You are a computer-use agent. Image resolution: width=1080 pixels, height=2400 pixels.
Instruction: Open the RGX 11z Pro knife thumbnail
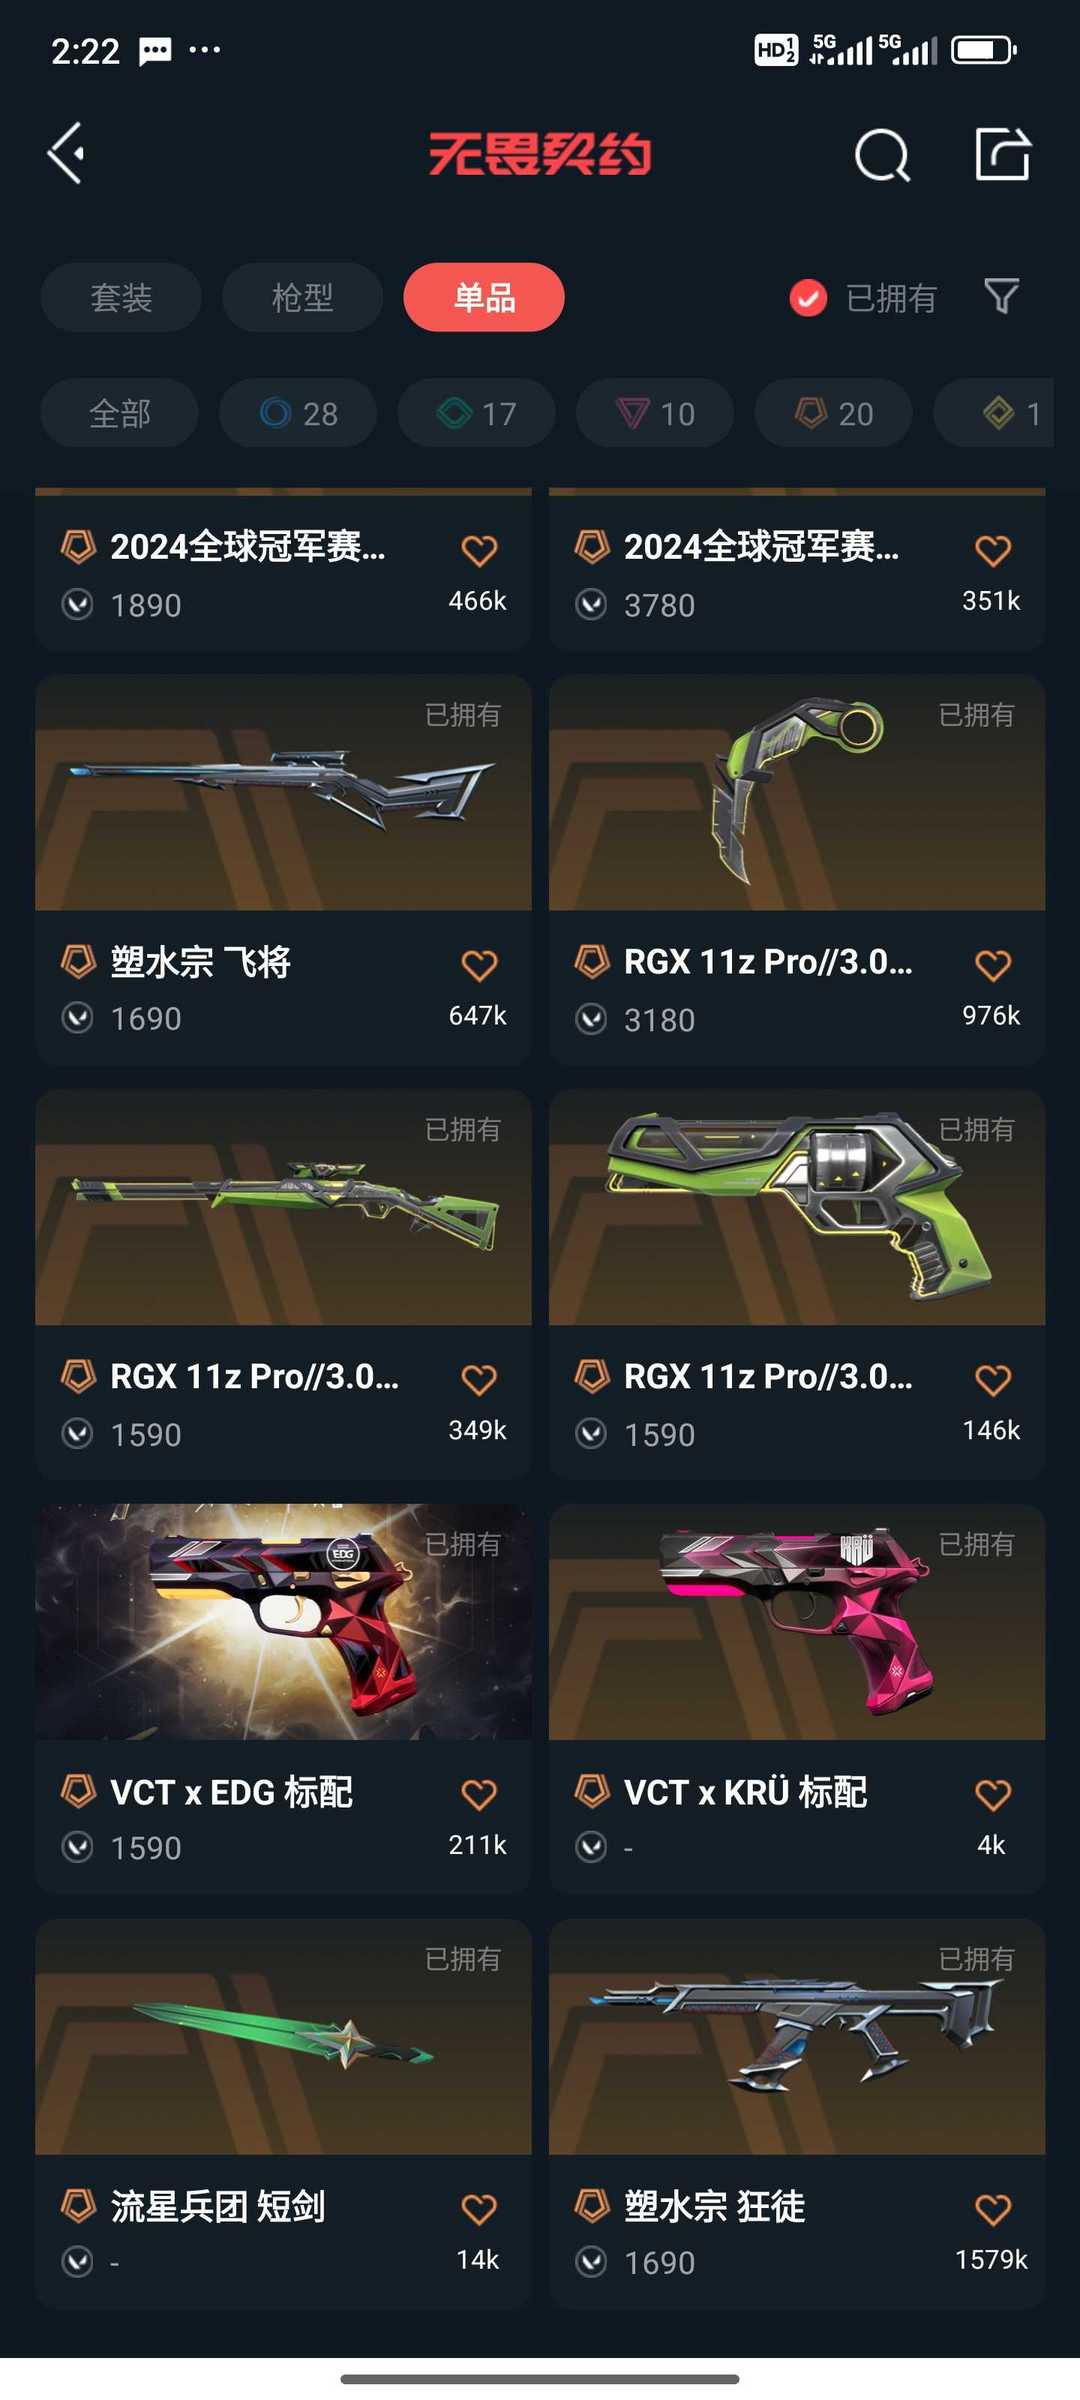point(797,792)
